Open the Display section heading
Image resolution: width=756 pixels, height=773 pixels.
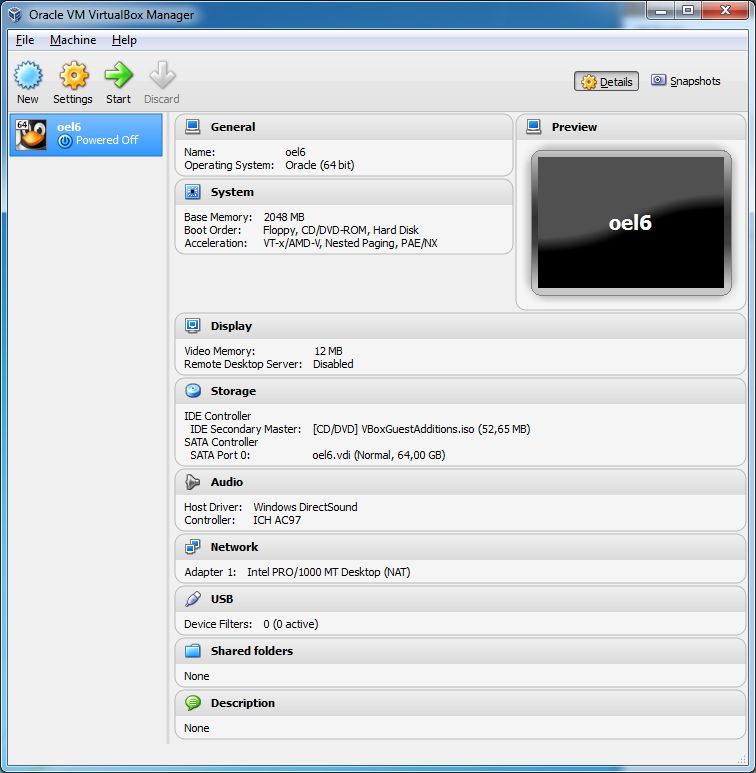click(x=231, y=326)
